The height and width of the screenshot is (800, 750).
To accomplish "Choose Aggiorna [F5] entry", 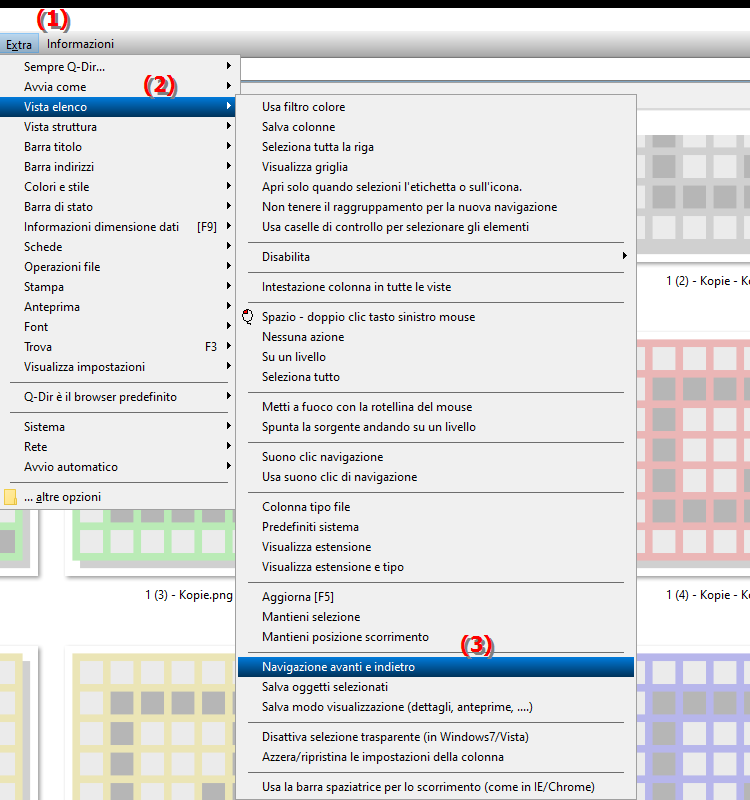I will coord(436,596).
